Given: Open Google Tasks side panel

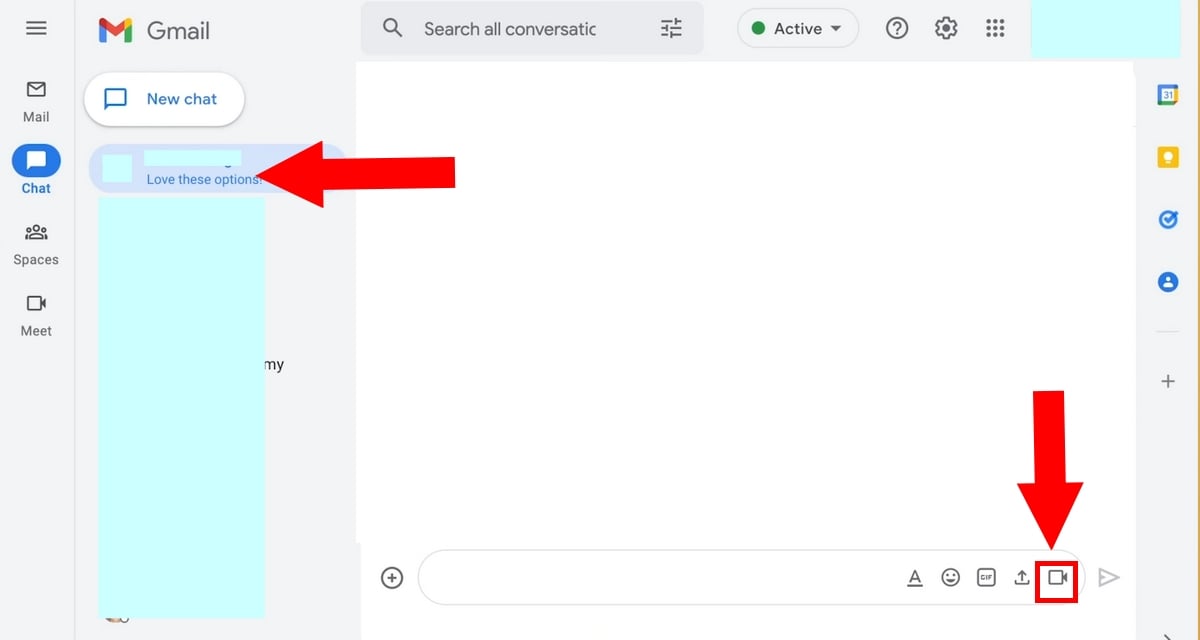Looking at the screenshot, I should [x=1167, y=220].
